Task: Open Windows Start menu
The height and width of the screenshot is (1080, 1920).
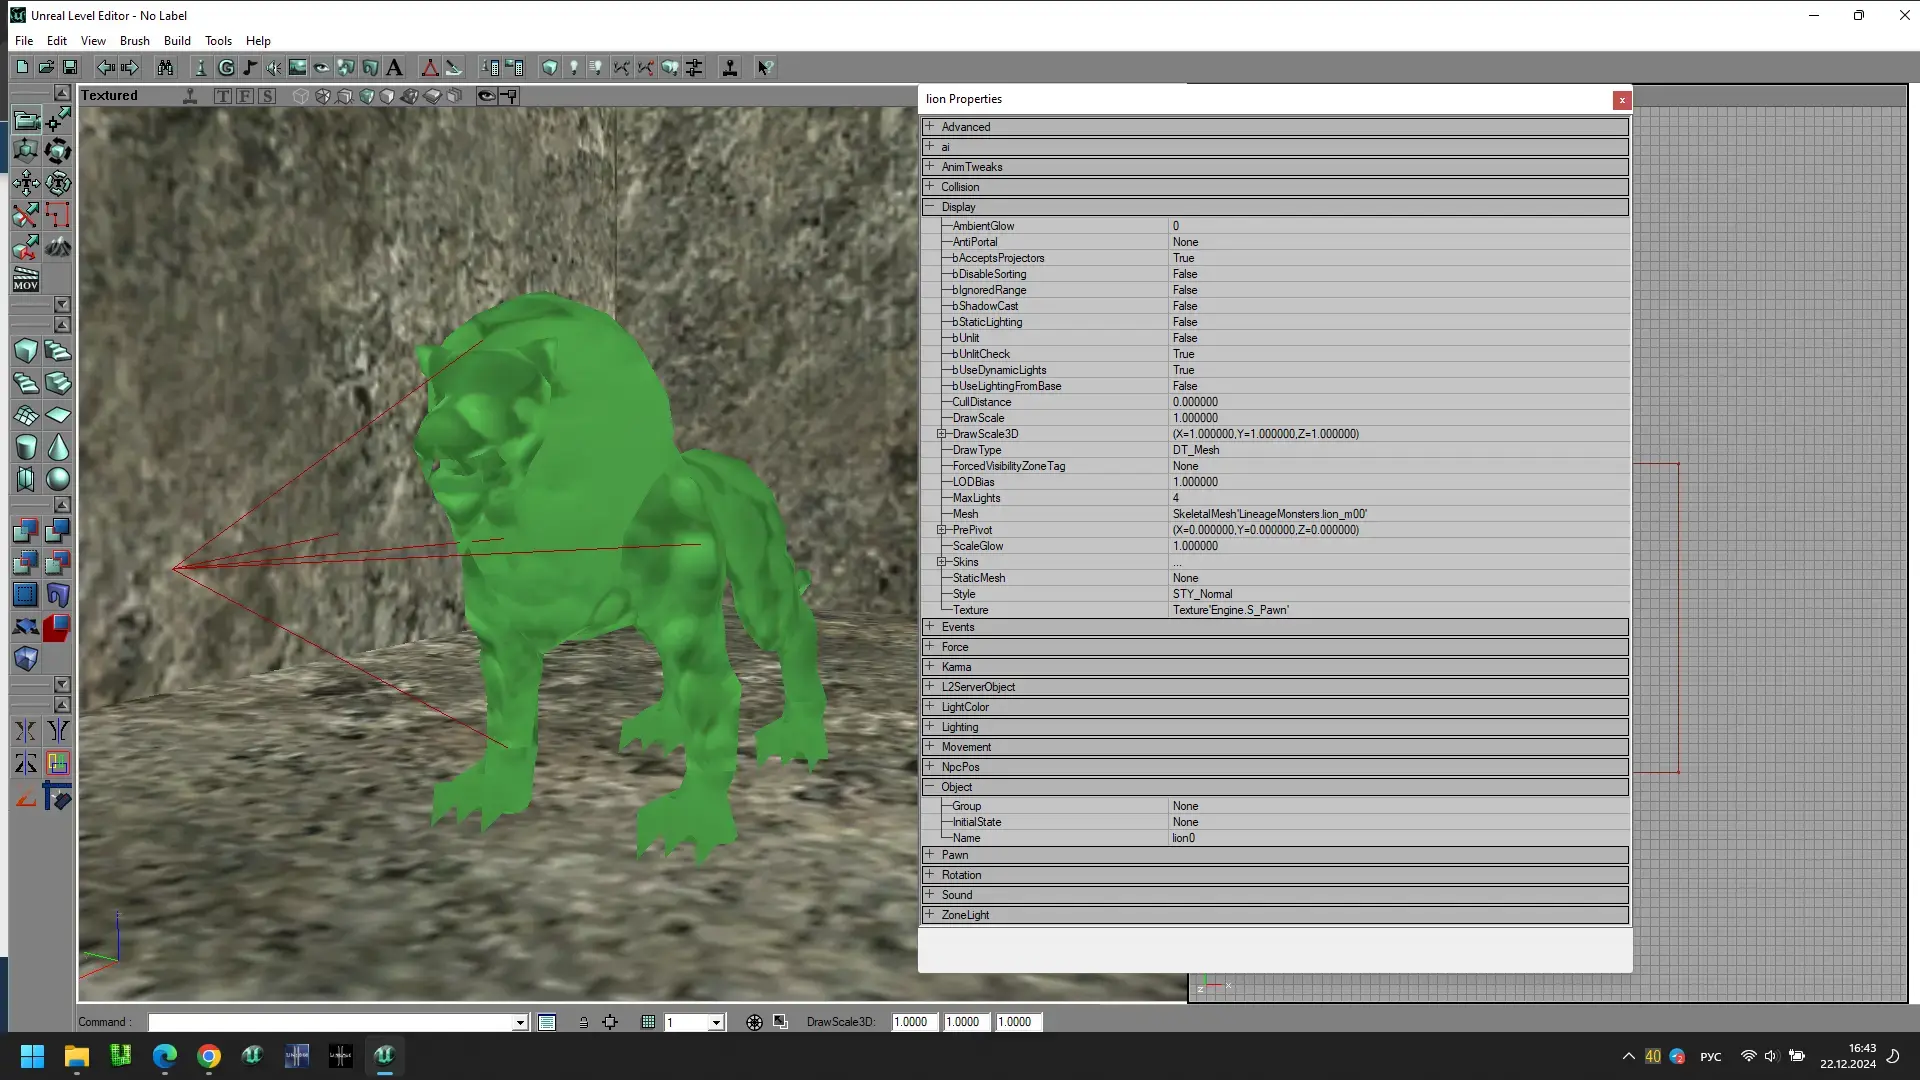Action: click(32, 1056)
